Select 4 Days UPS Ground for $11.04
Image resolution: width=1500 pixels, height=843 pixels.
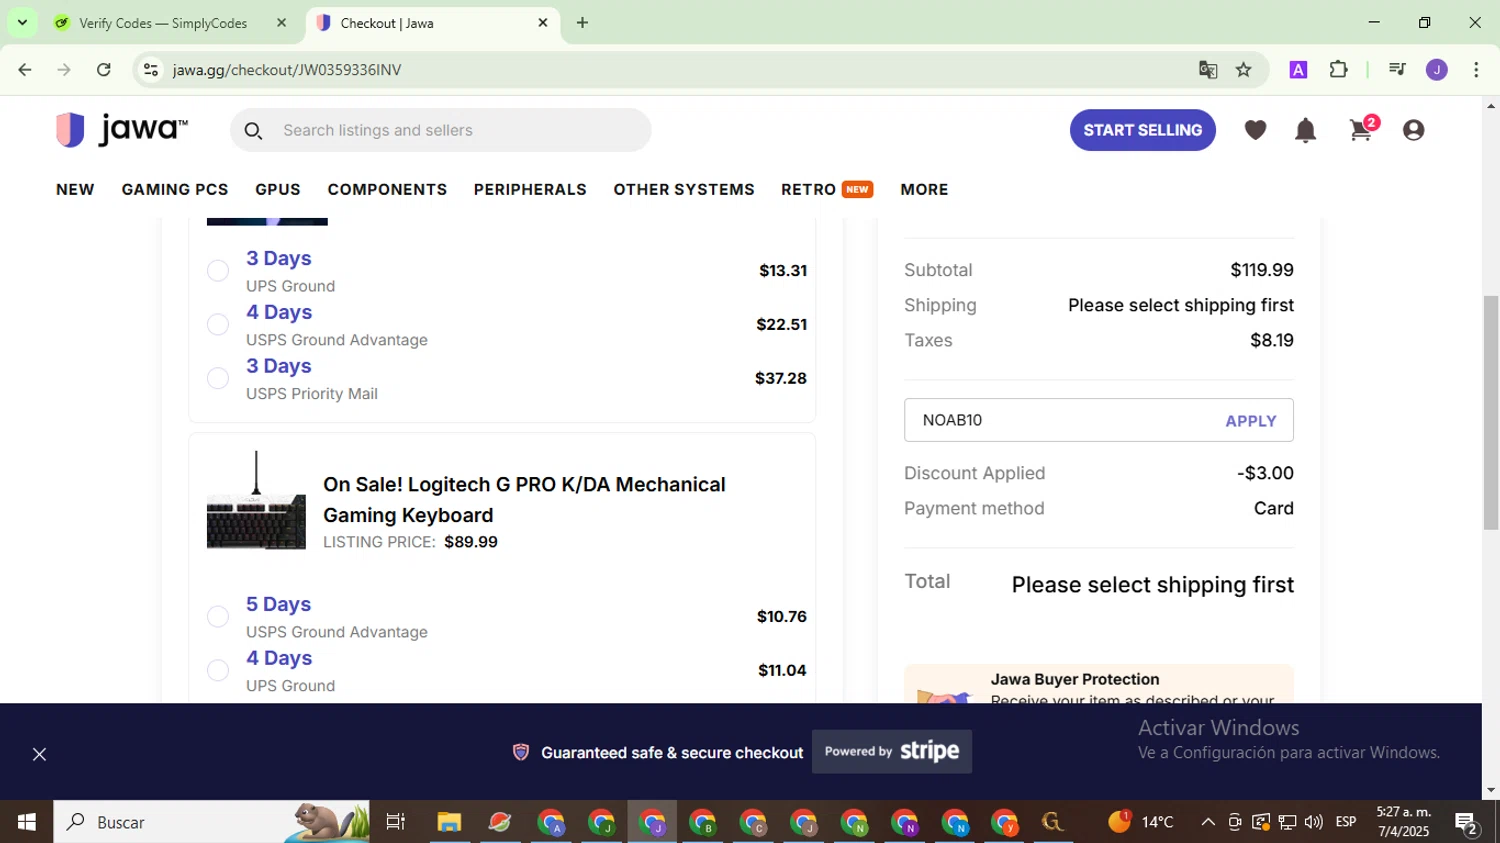(x=218, y=671)
